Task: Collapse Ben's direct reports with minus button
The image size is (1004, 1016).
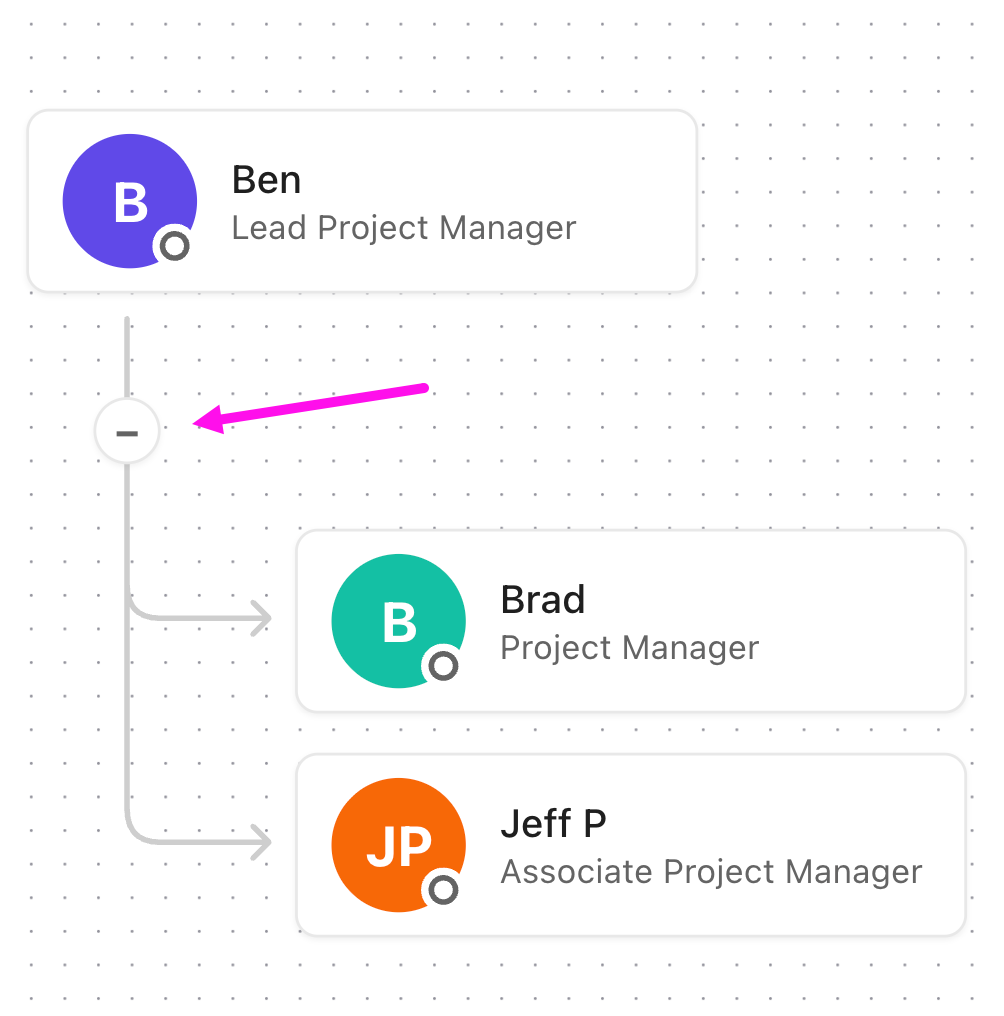Action: coord(127,432)
